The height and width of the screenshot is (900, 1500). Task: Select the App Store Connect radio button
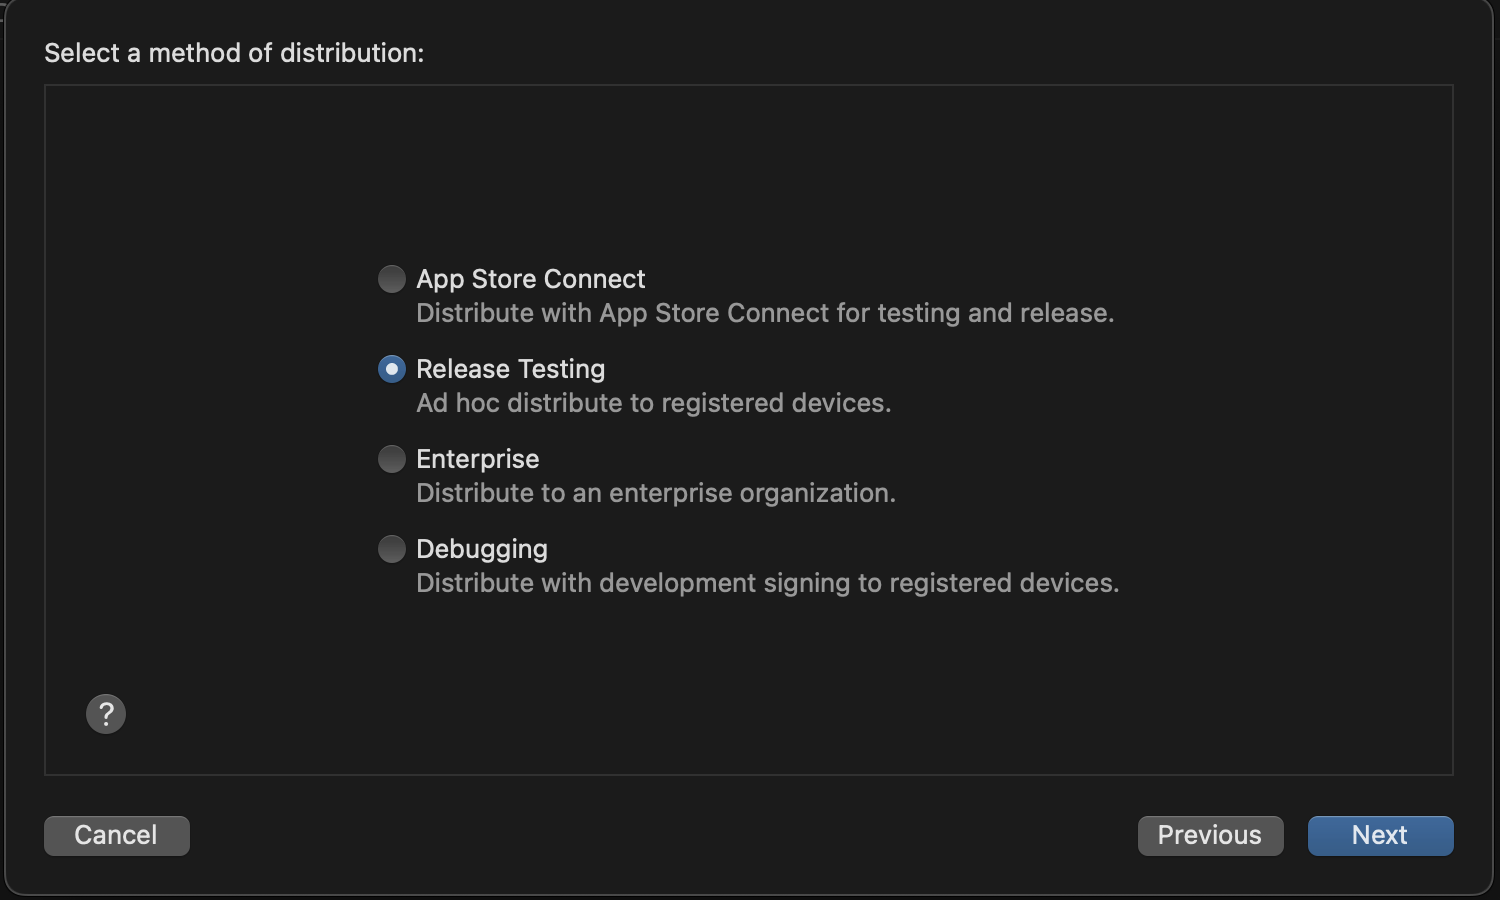pyautogui.click(x=392, y=279)
